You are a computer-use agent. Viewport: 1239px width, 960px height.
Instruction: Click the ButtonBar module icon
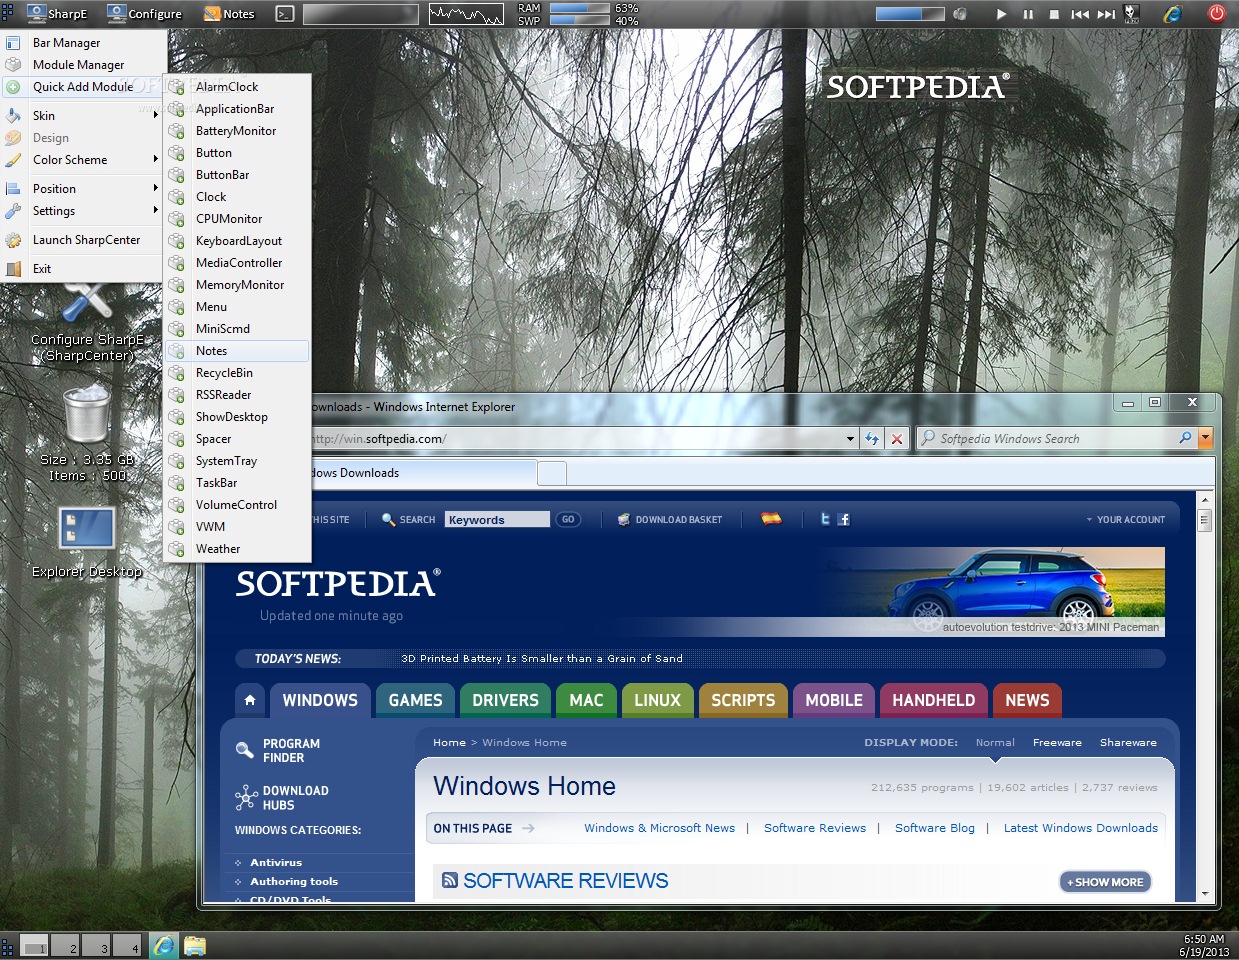(x=177, y=175)
